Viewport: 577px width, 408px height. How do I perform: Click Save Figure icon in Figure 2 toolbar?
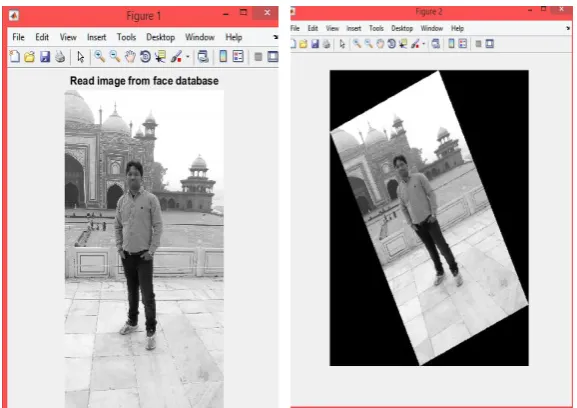pos(315,44)
